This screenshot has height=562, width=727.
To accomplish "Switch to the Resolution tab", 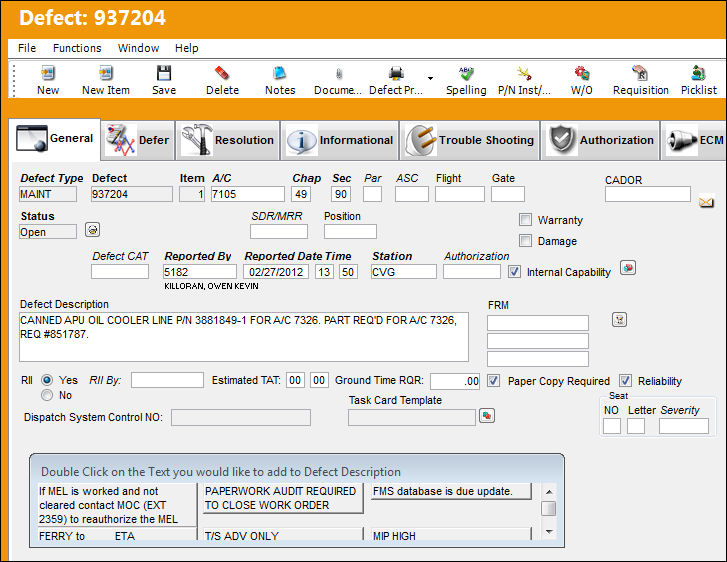I will point(228,140).
